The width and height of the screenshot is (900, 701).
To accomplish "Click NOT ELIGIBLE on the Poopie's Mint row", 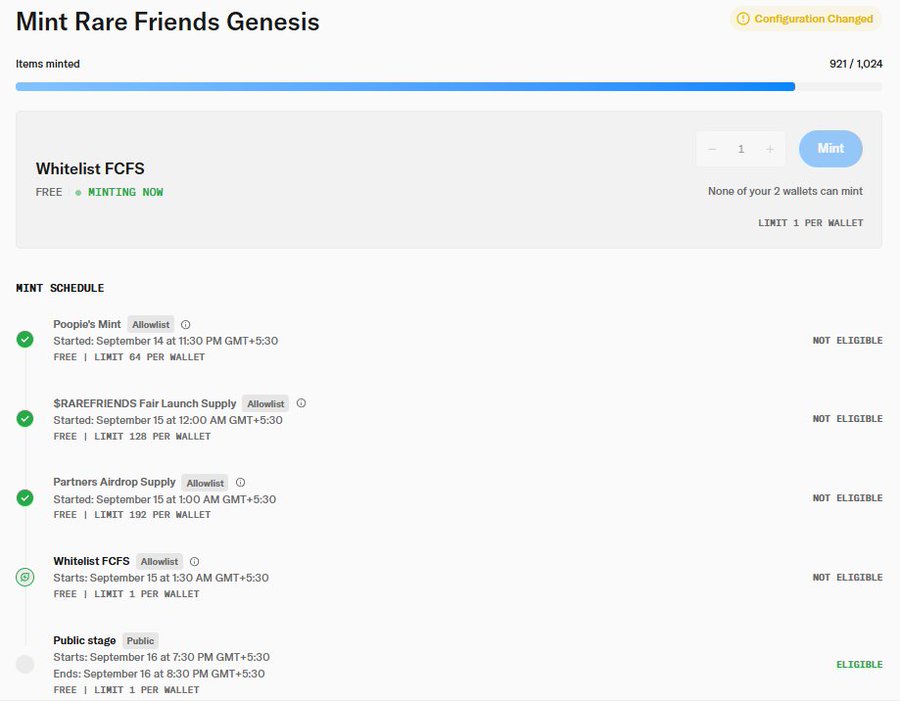I will point(848,340).
